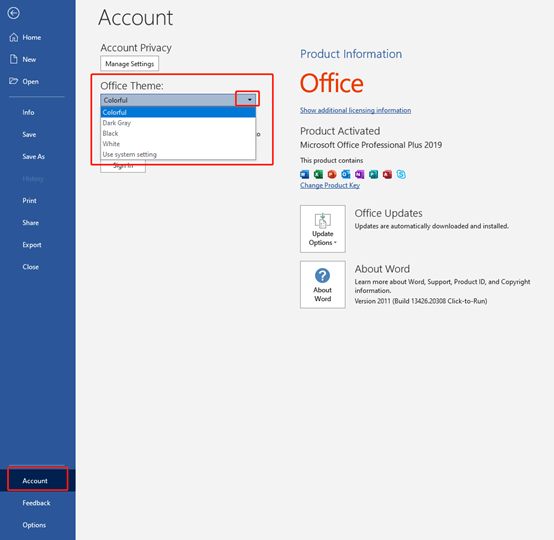Select Dark Gray theme option
The image size is (554, 540).
coord(178,123)
